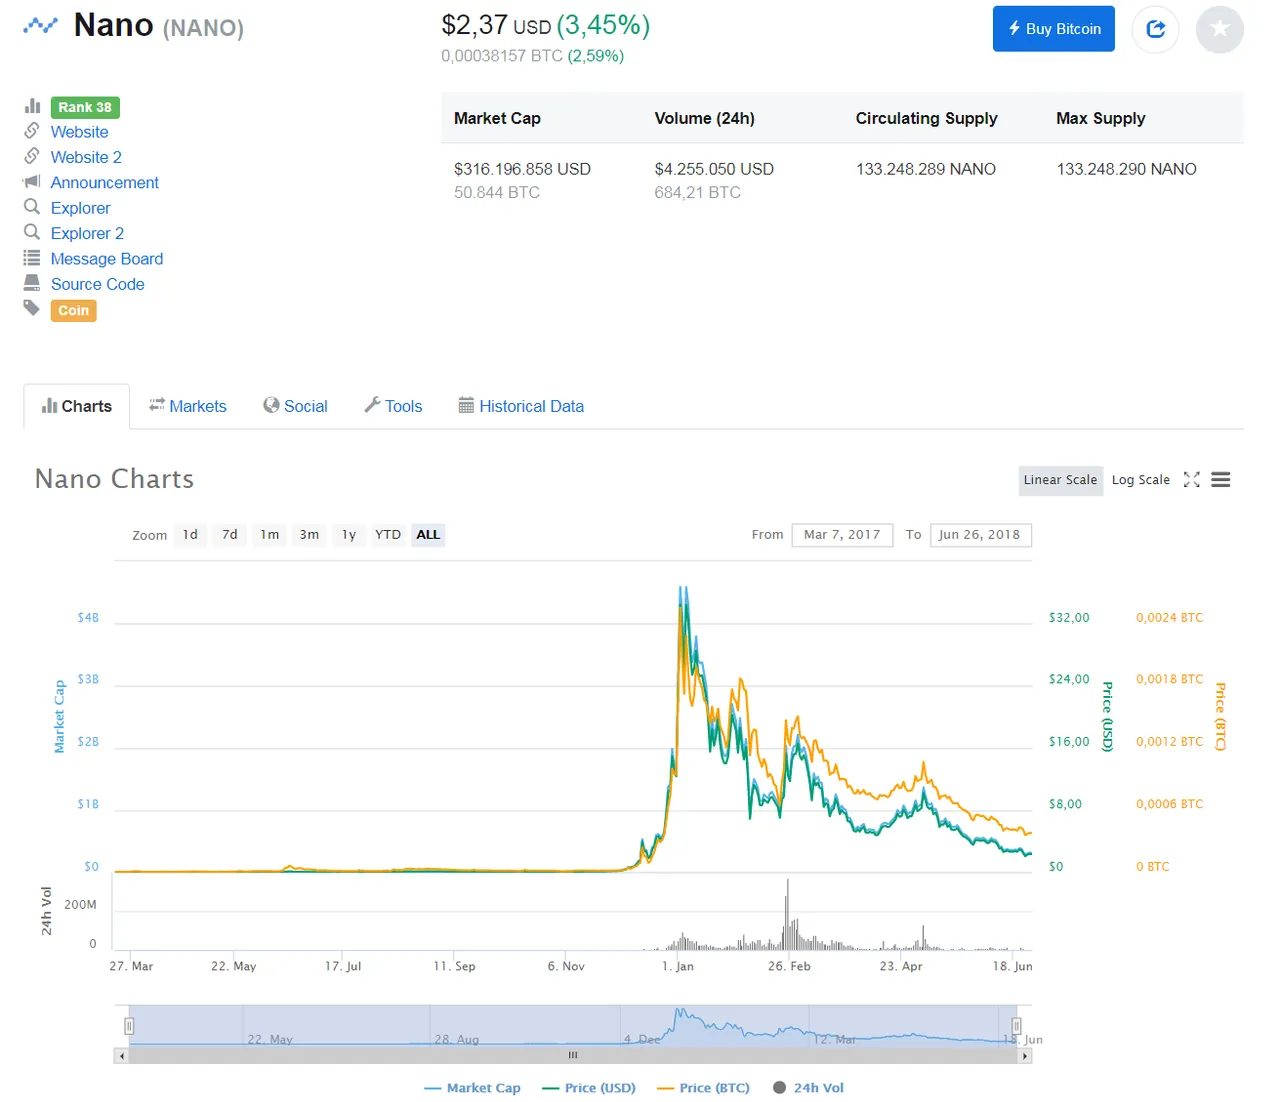Screen dimensions: 1280x1102
Task: Click the From date field Mar 7, 2017
Action: pyautogui.click(x=842, y=535)
